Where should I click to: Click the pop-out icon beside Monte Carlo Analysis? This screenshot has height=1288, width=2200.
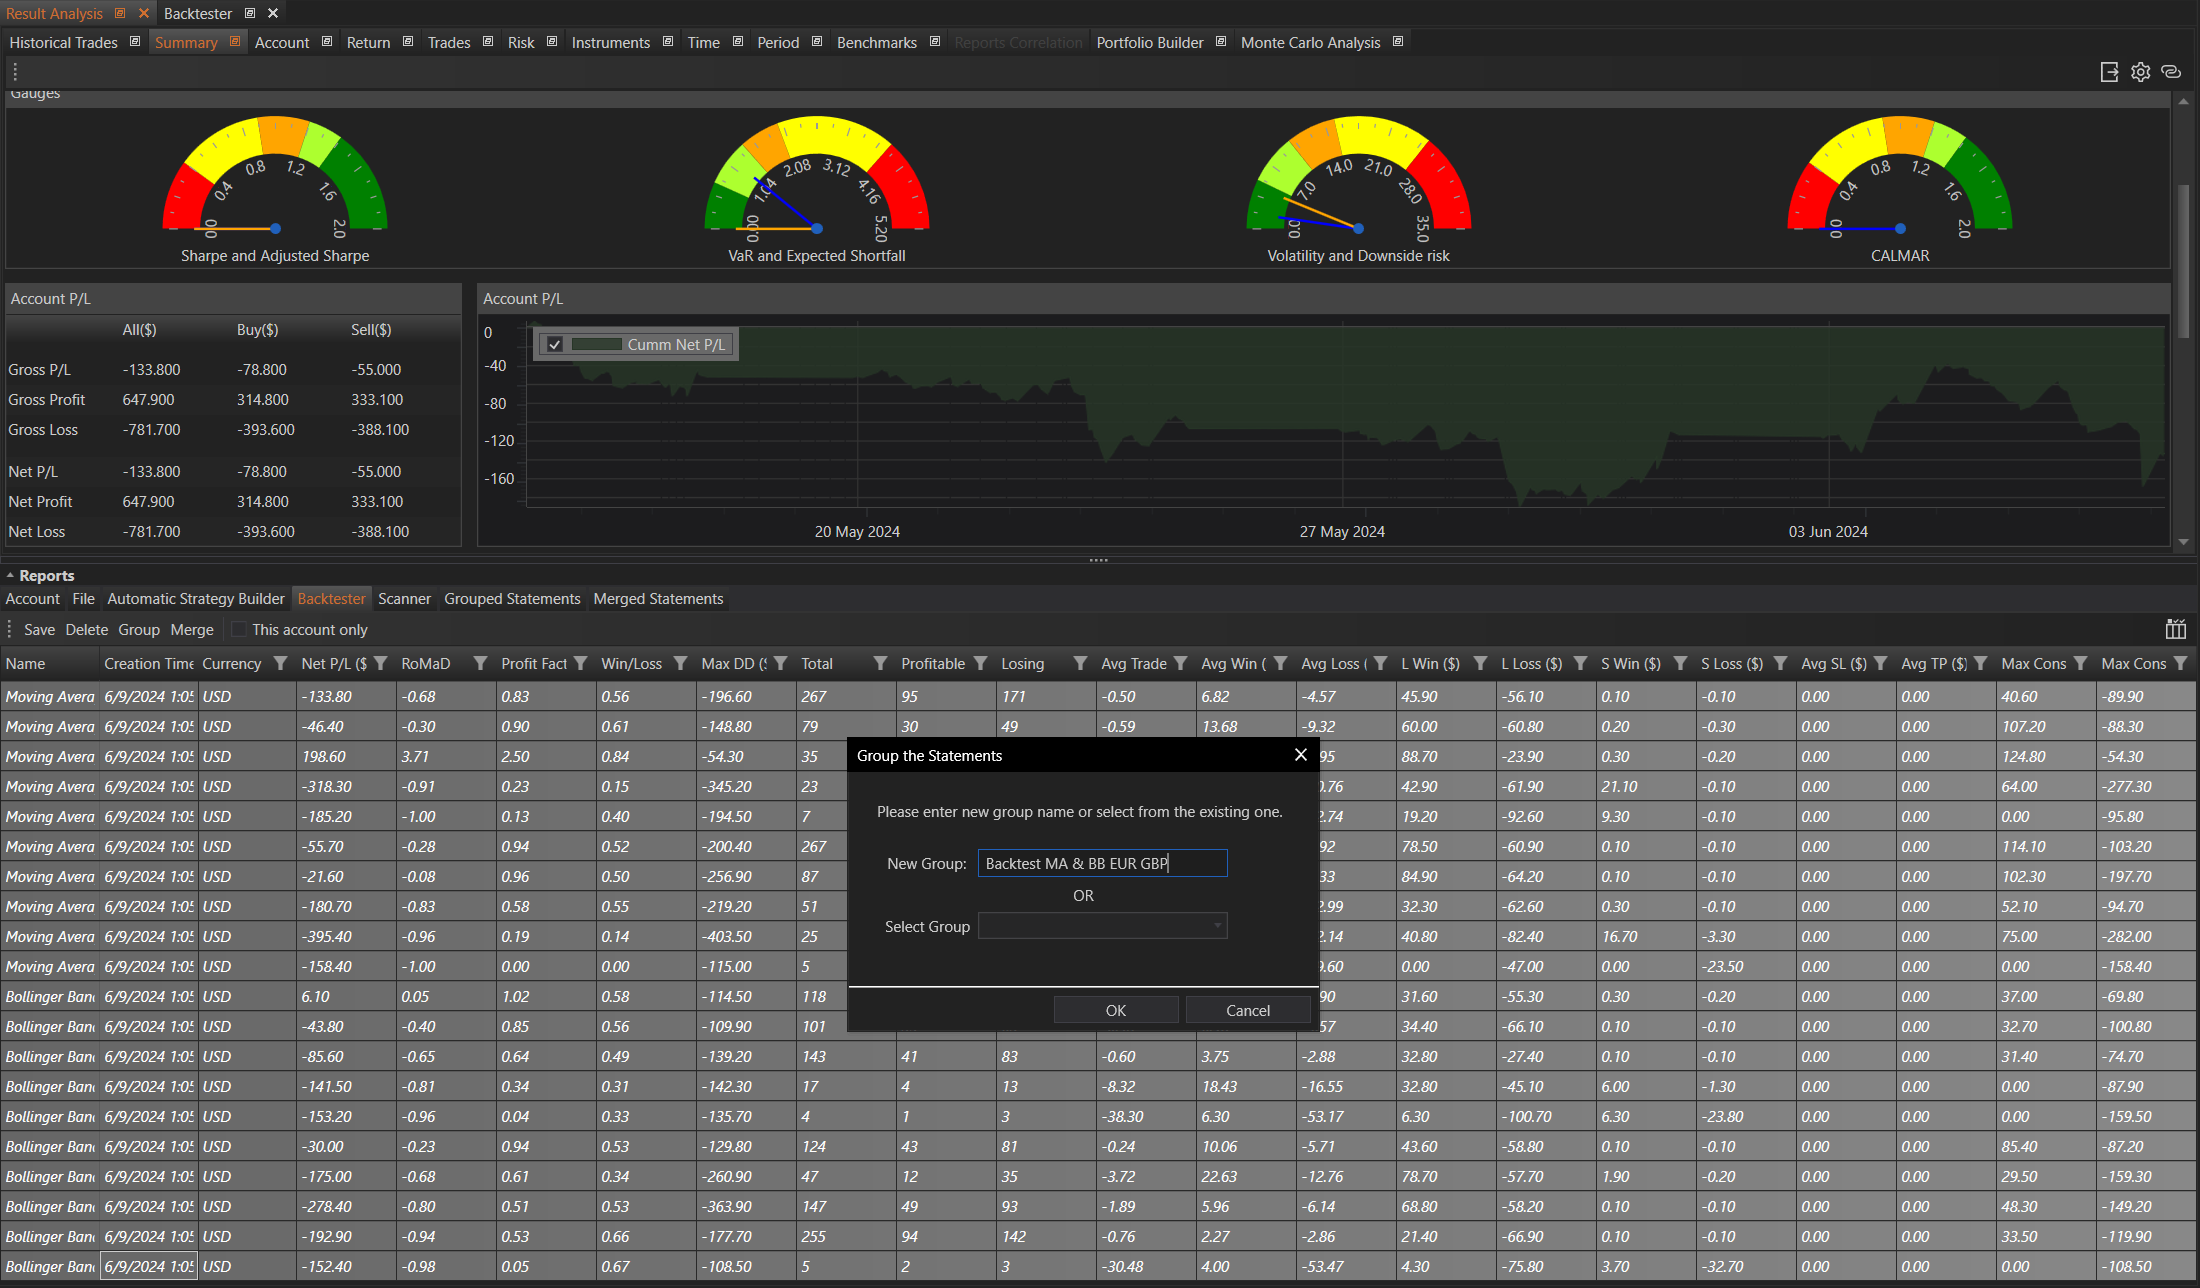[x=1398, y=42]
